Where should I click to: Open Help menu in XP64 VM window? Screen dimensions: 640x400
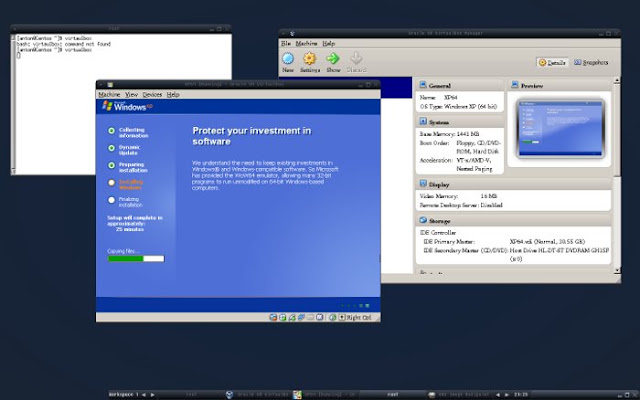click(173, 94)
